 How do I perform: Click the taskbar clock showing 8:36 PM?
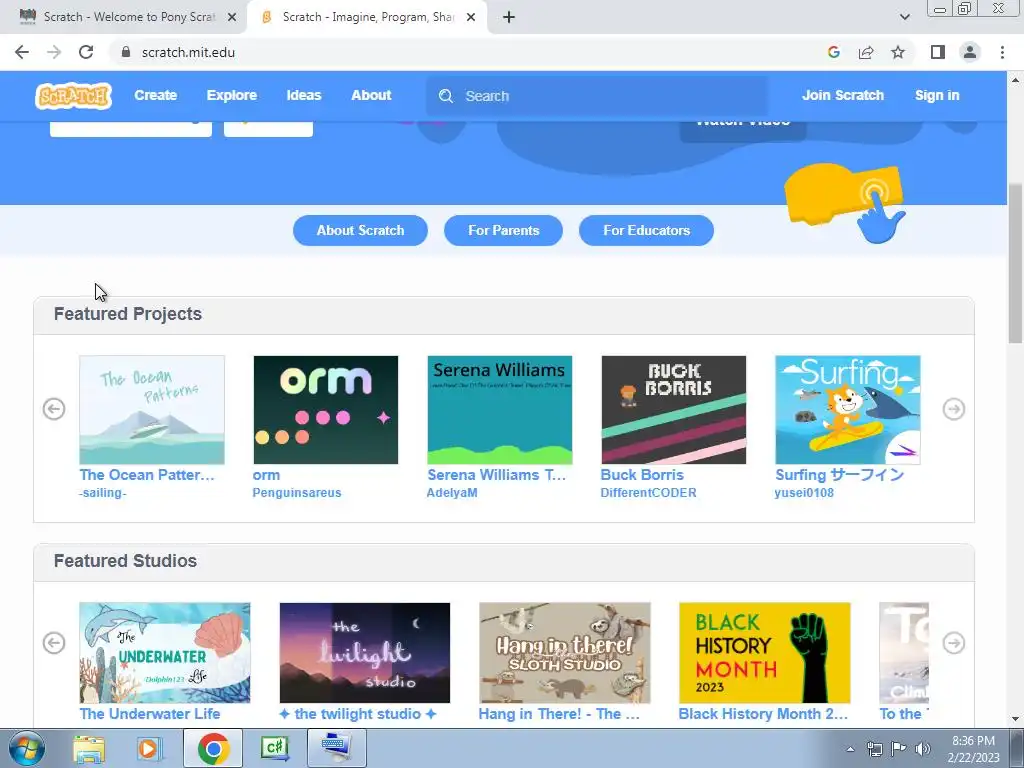click(x=973, y=749)
